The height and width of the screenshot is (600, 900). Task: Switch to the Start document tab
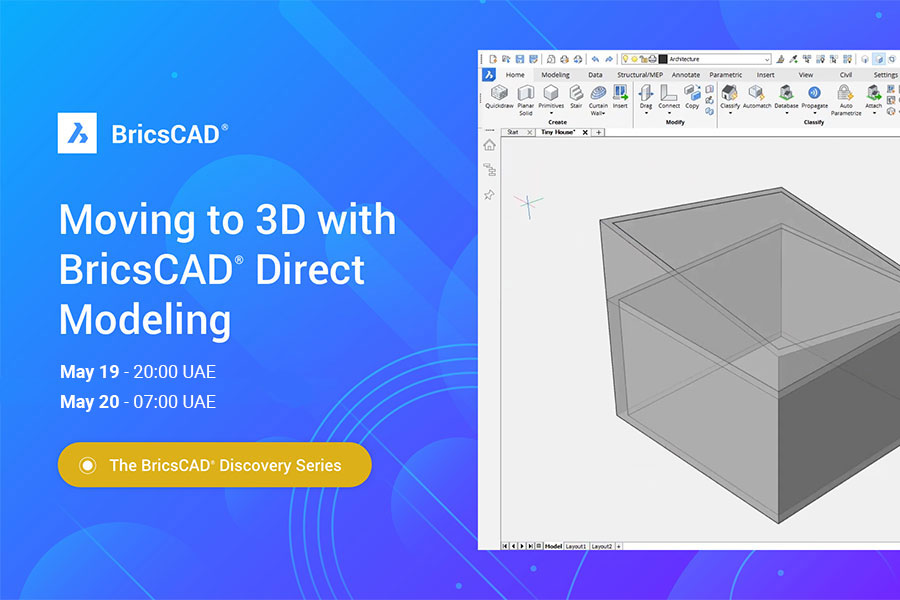tap(513, 132)
